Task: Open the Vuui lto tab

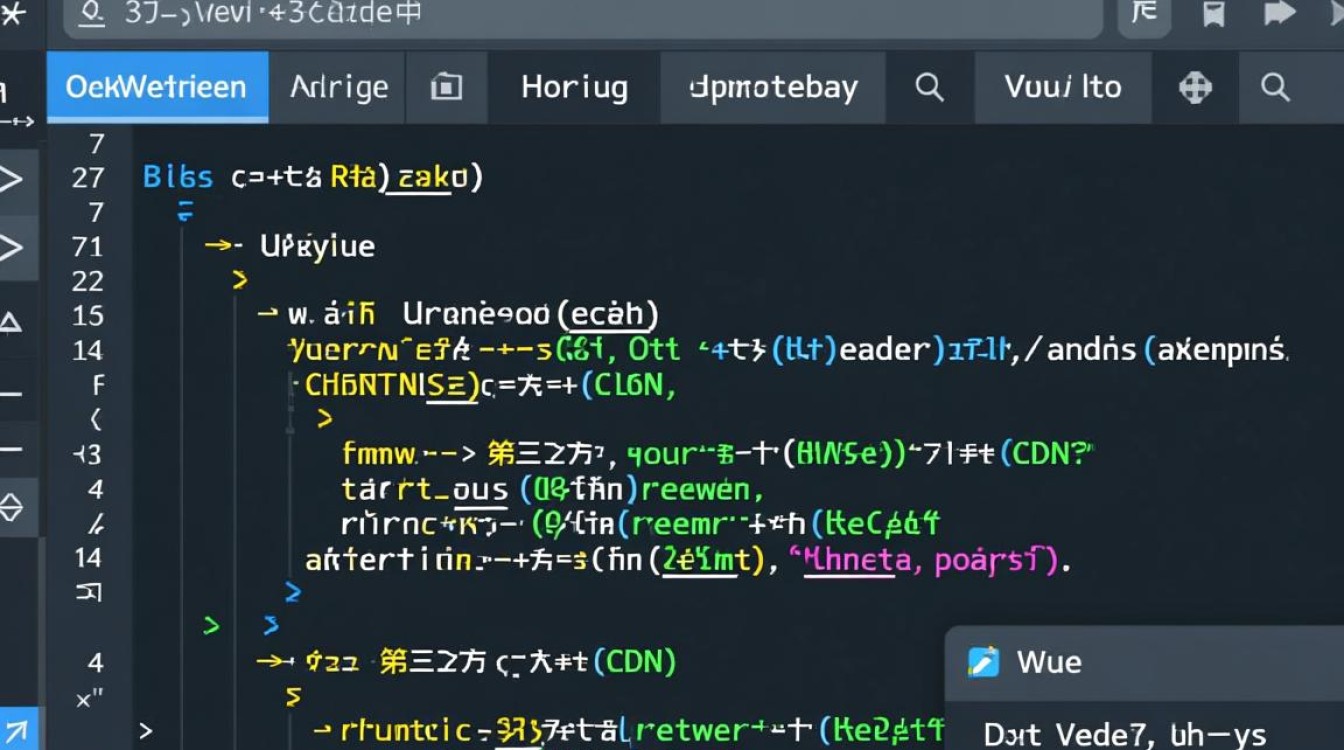Action: [1063, 88]
